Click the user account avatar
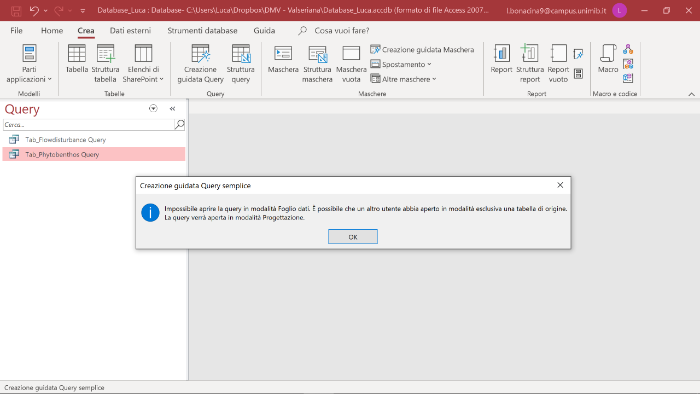The image size is (700, 394). coord(619,11)
